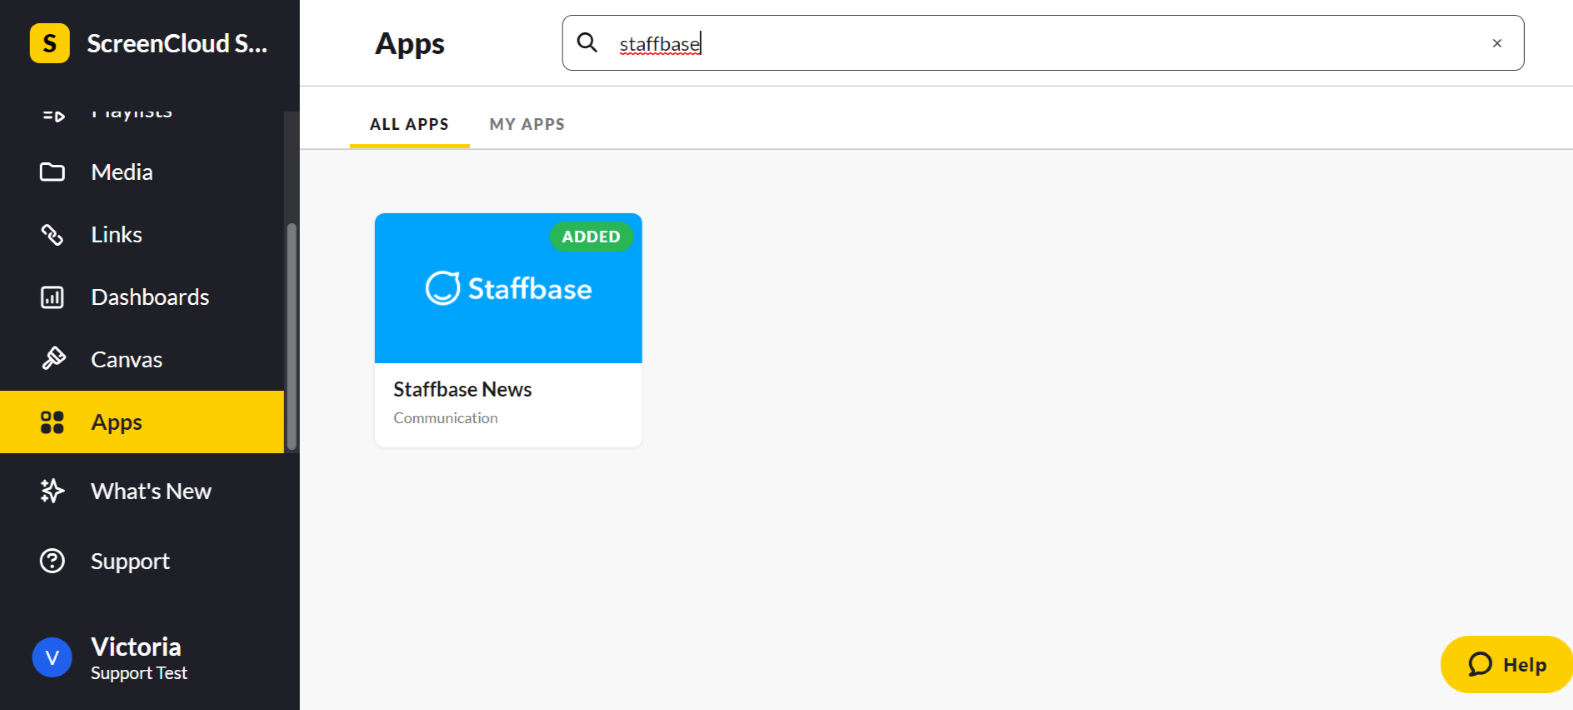Click the Links chain icon in the sidebar

(x=52, y=235)
